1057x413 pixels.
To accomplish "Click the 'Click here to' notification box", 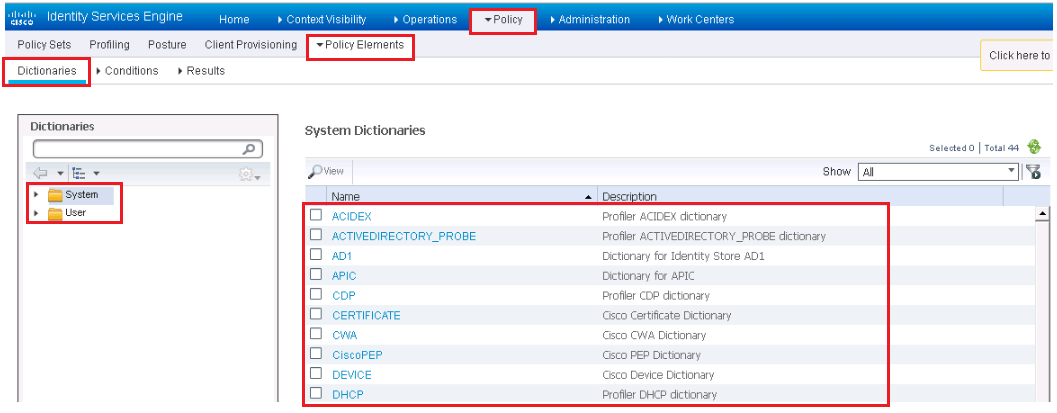I will [x=1019, y=55].
